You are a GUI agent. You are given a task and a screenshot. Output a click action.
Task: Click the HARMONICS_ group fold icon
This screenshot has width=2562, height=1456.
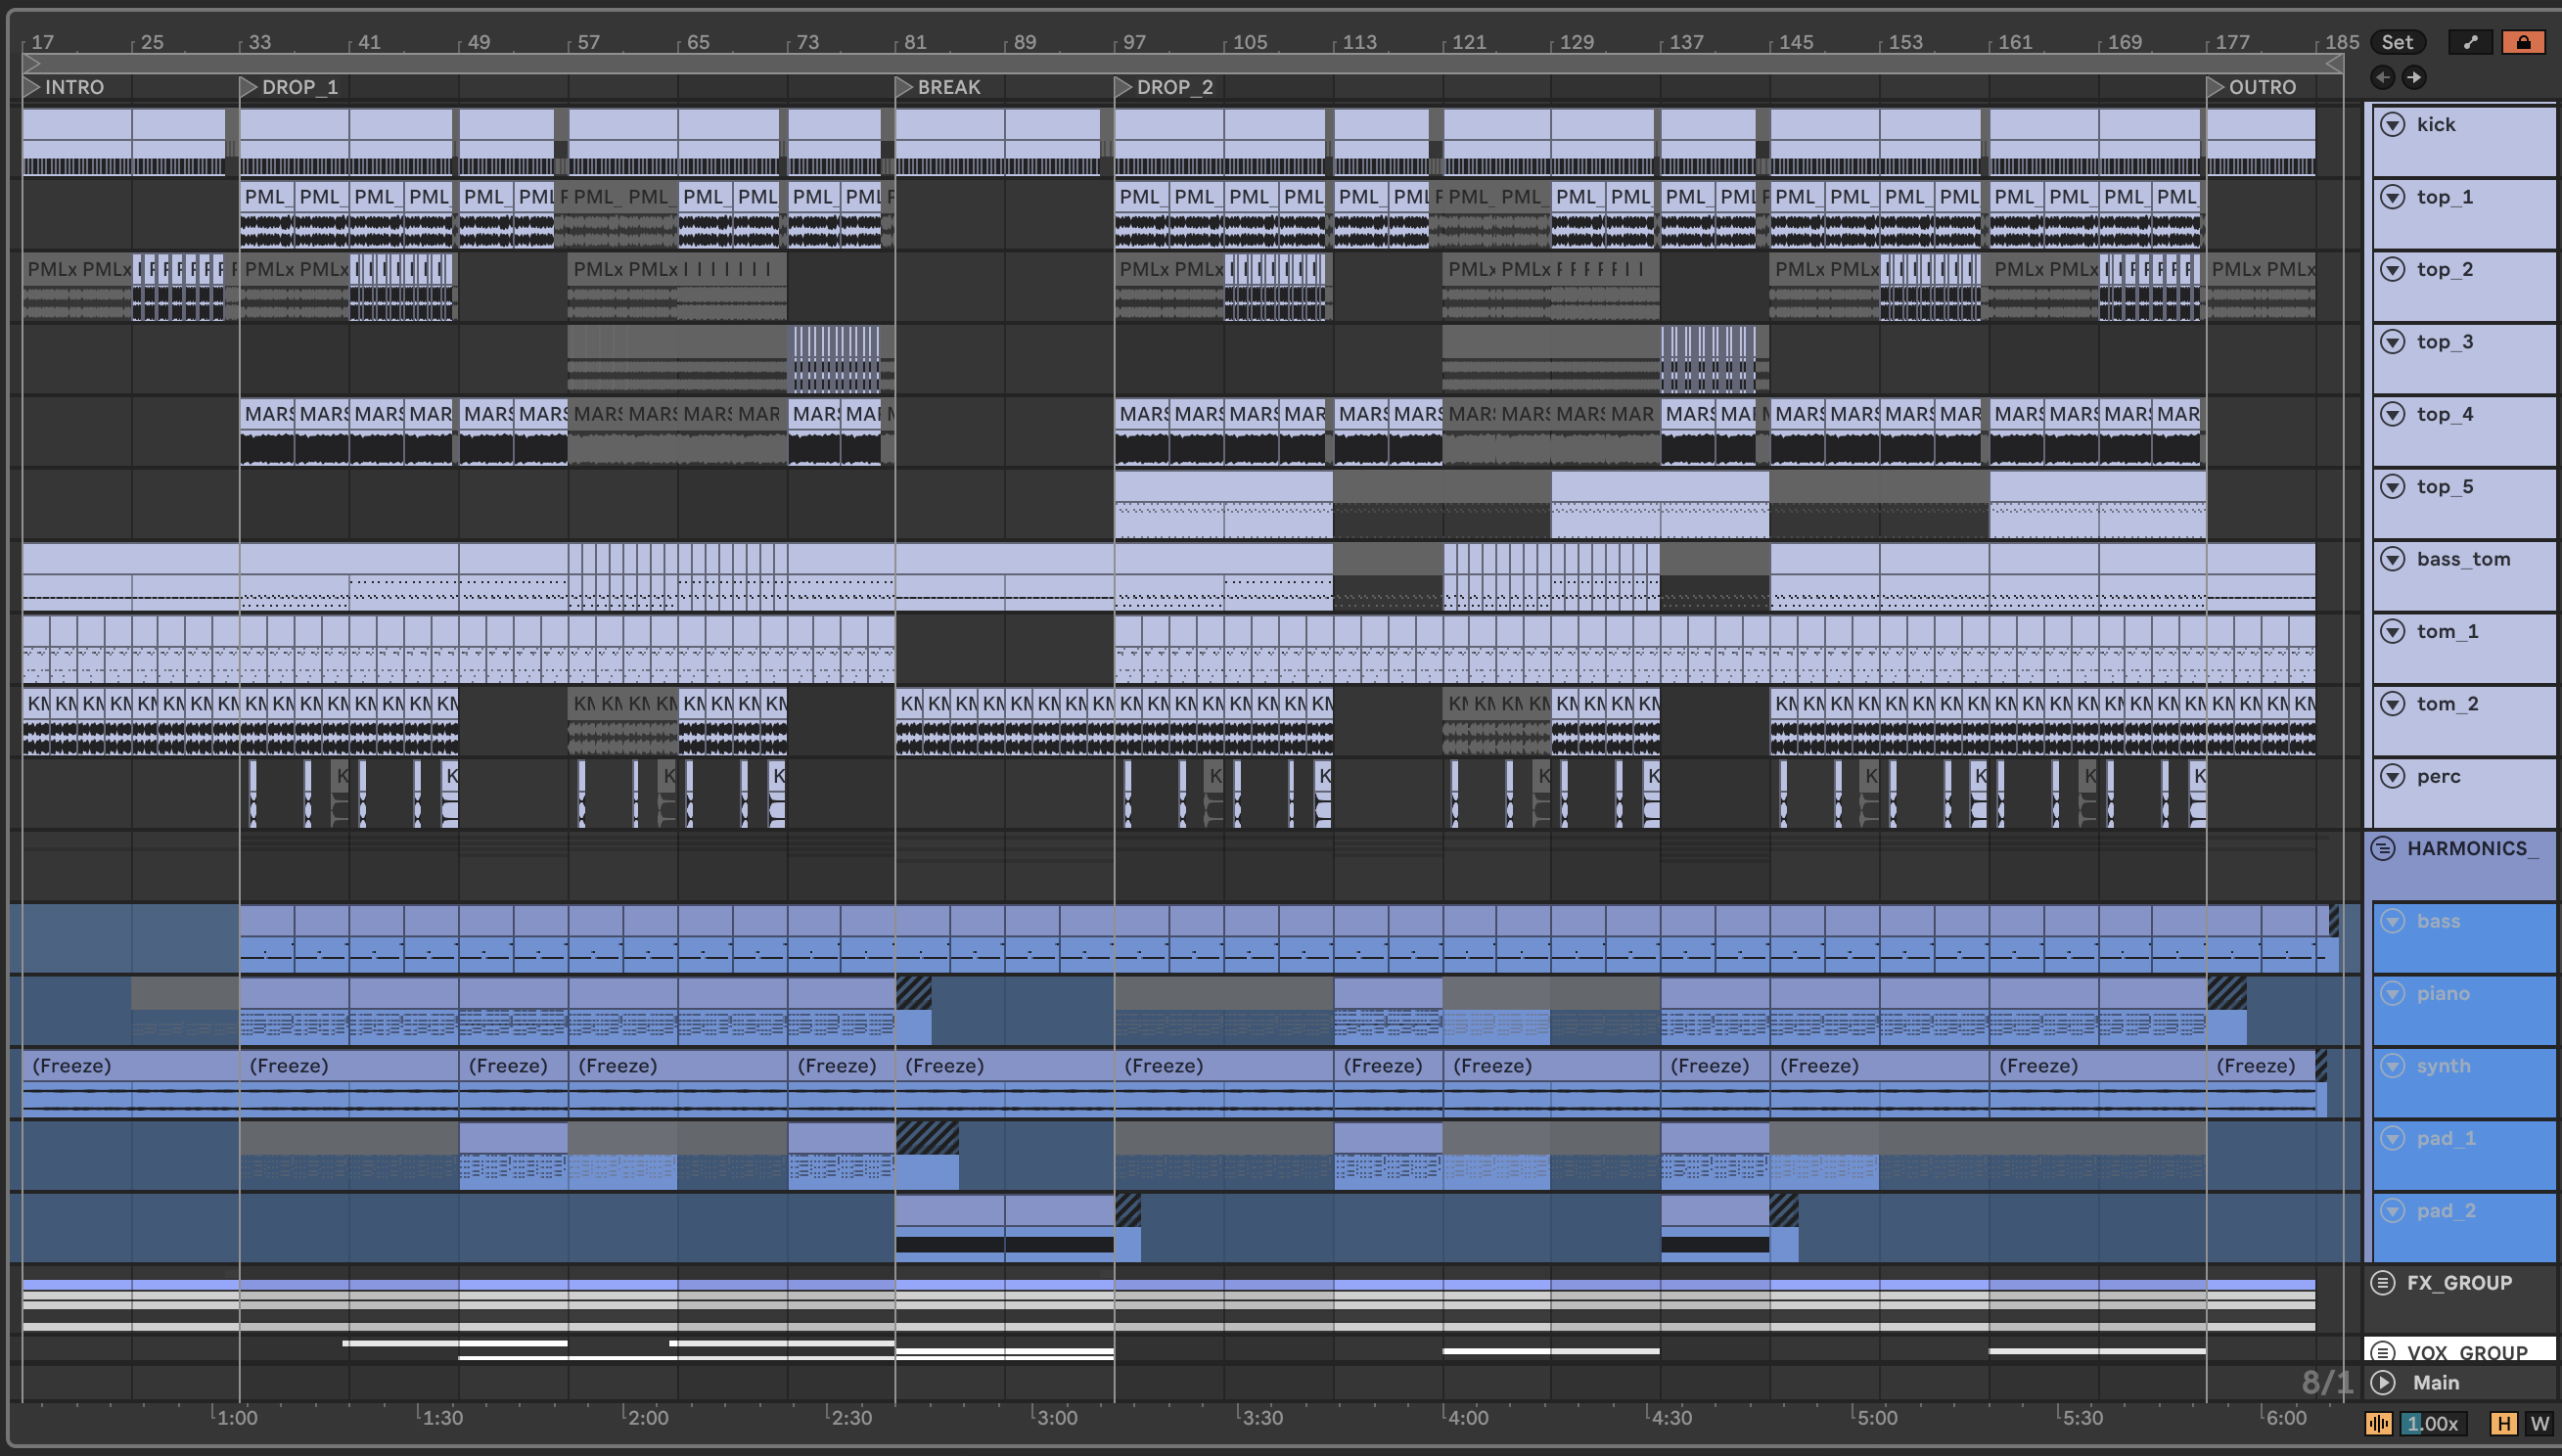pos(2383,849)
